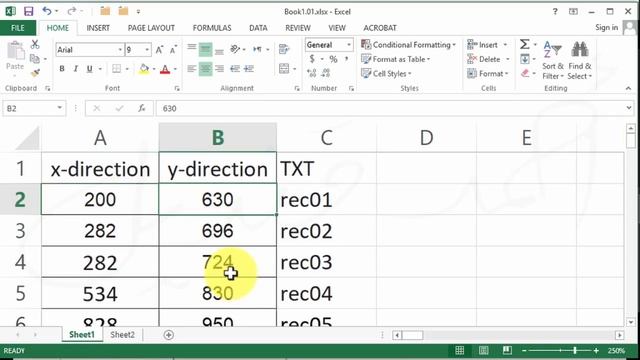Viewport: 640px width, 360px height.
Task: Click the Orientation angled text icon
Action: point(235,49)
